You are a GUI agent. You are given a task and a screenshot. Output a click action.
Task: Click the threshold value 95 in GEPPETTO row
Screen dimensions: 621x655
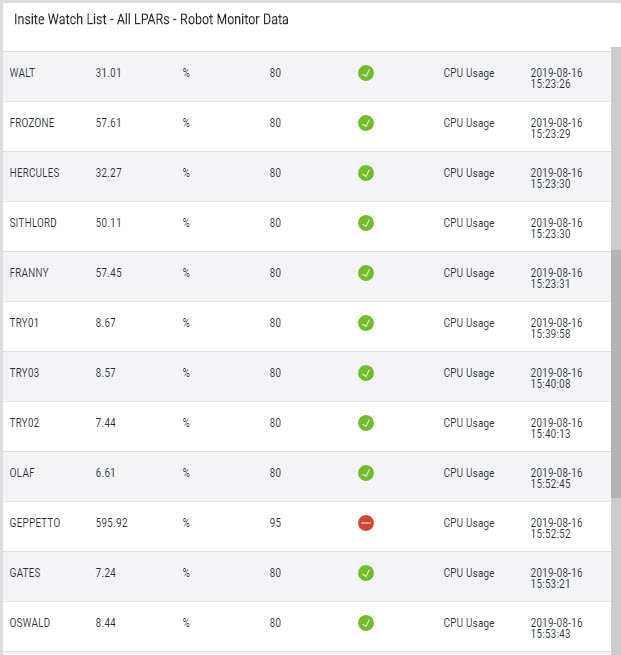275,523
